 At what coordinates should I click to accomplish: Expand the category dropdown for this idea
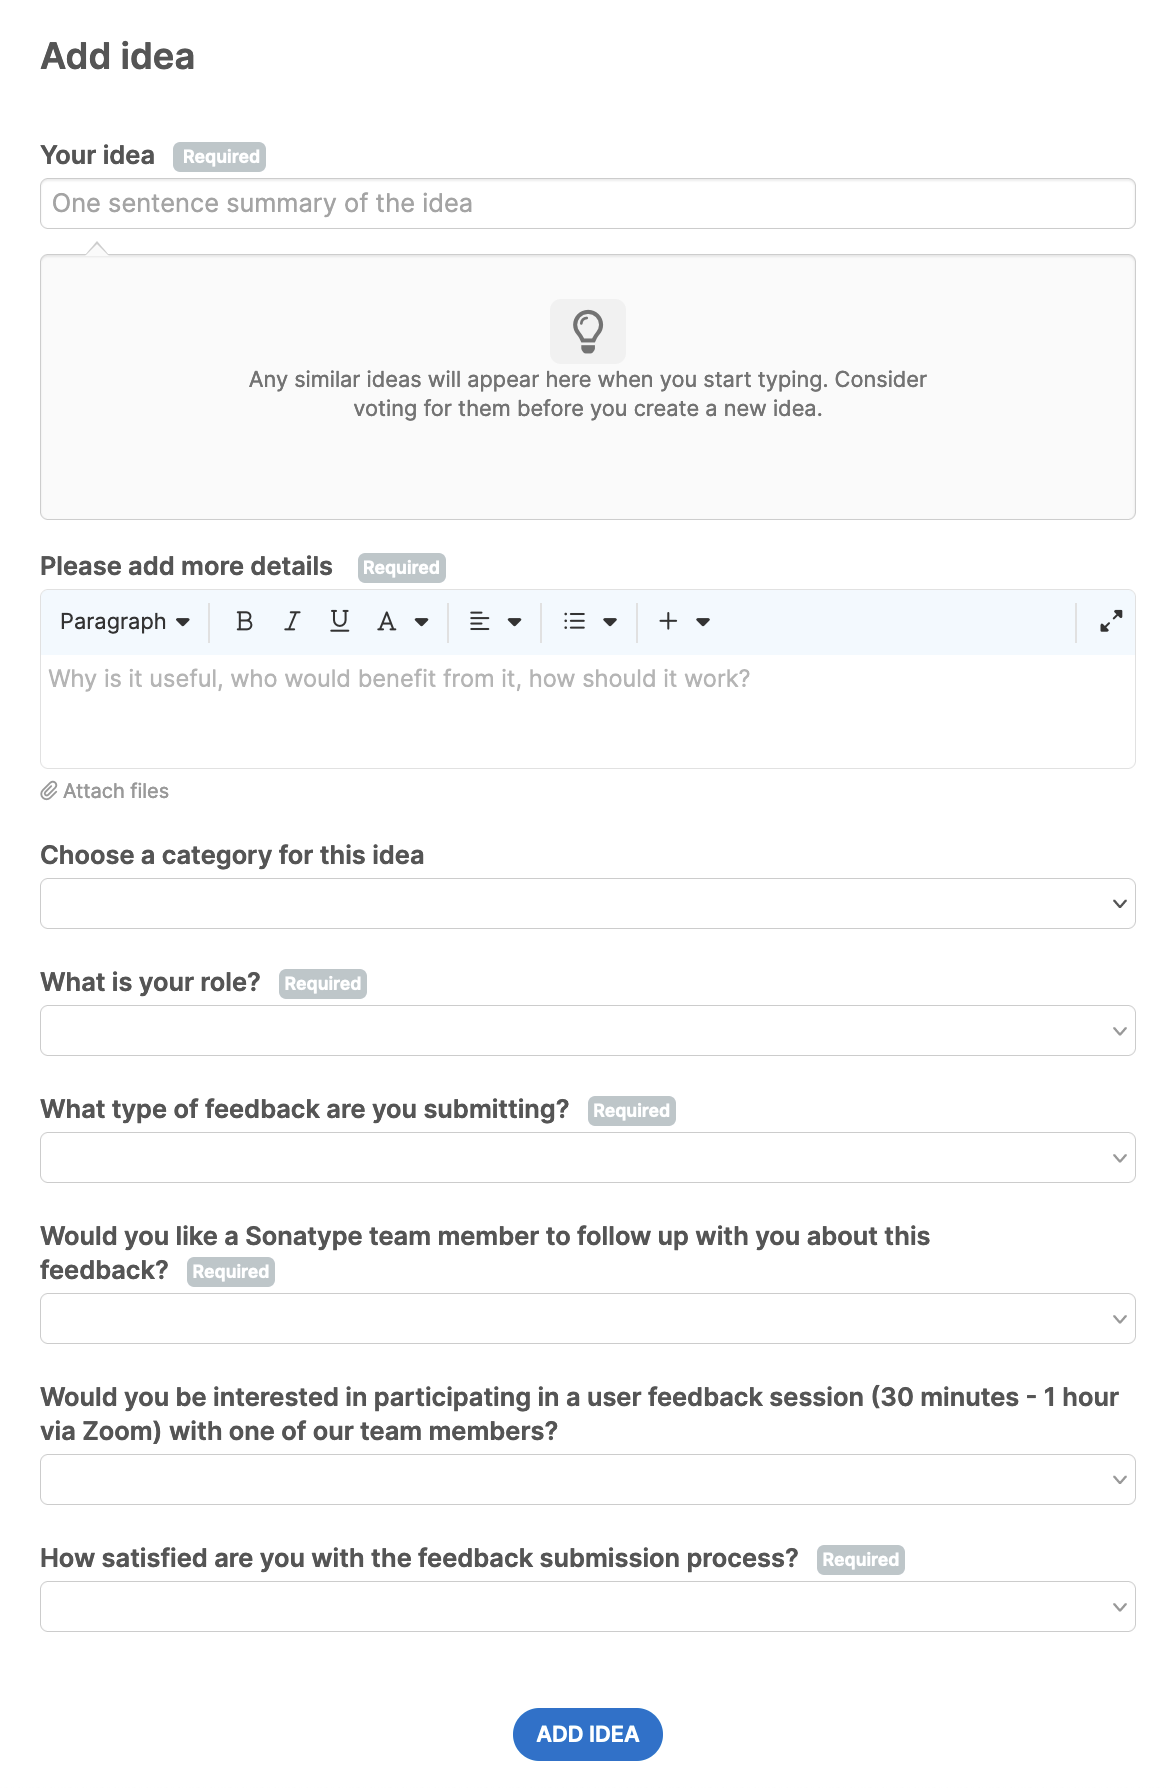[588, 904]
